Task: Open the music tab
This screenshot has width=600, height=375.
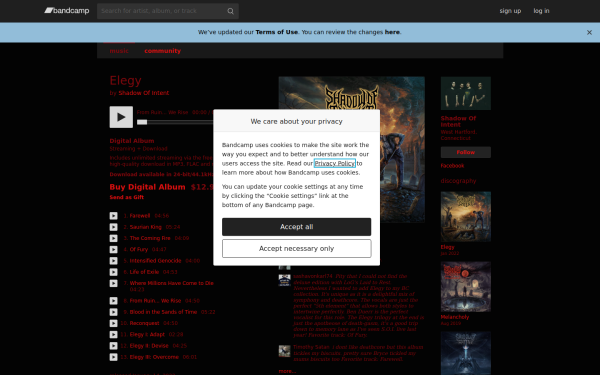Action: (x=119, y=51)
